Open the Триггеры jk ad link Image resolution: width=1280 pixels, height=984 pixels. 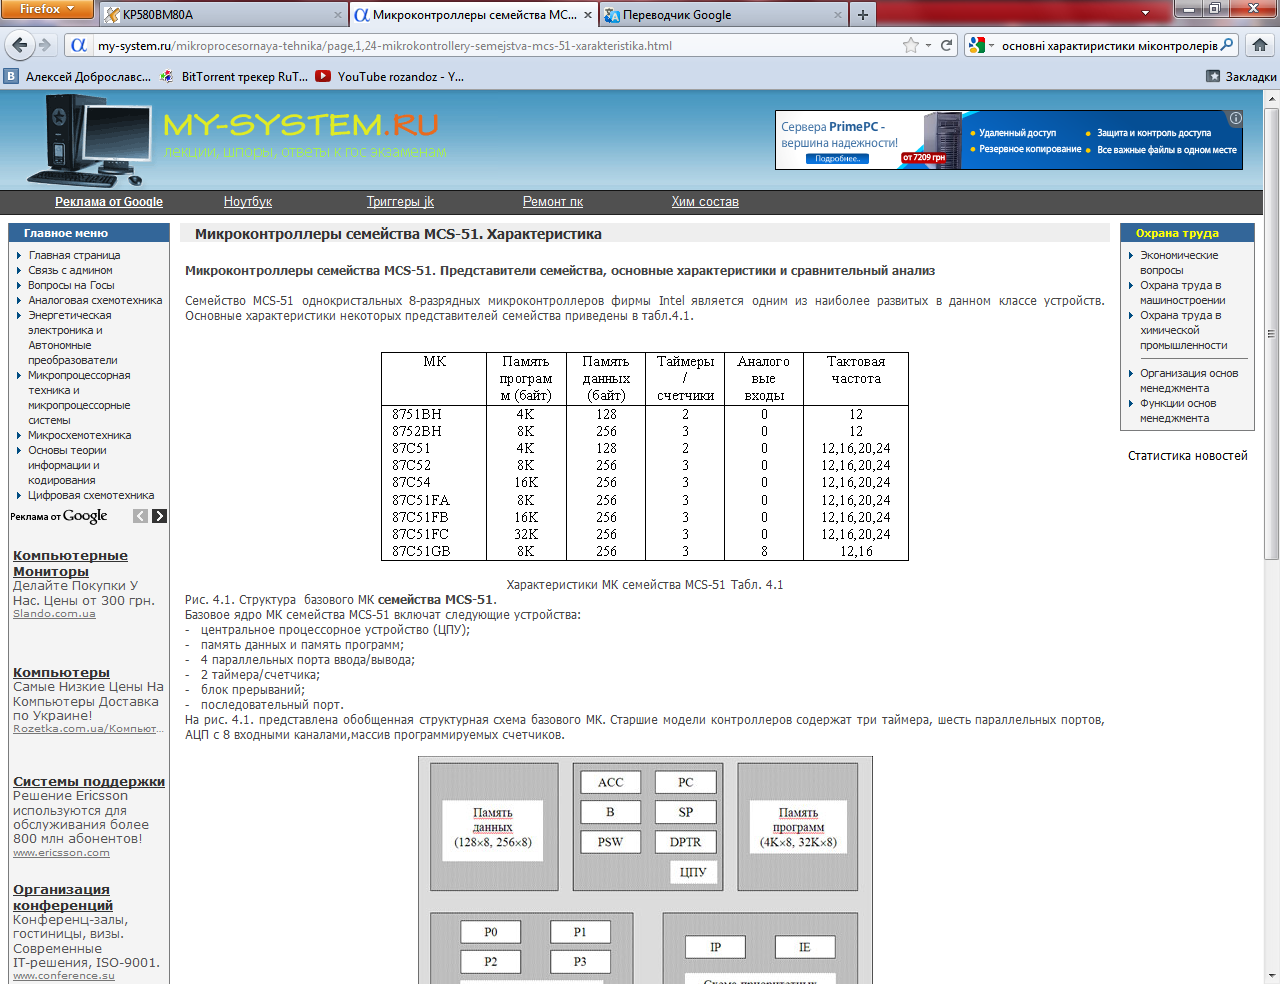(x=400, y=202)
